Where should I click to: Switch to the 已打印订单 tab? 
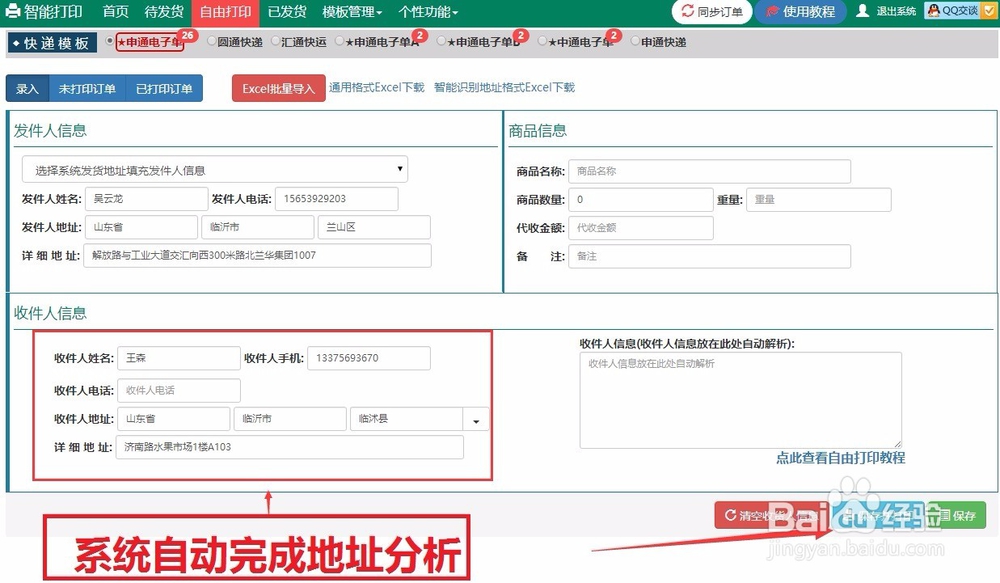[164, 88]
